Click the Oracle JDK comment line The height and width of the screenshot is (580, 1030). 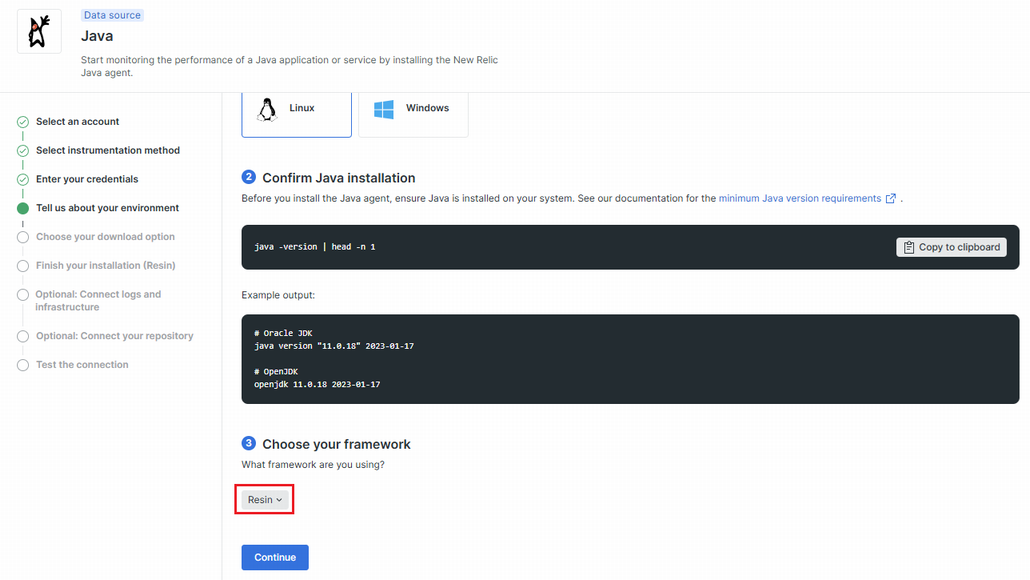click(283, 333)
